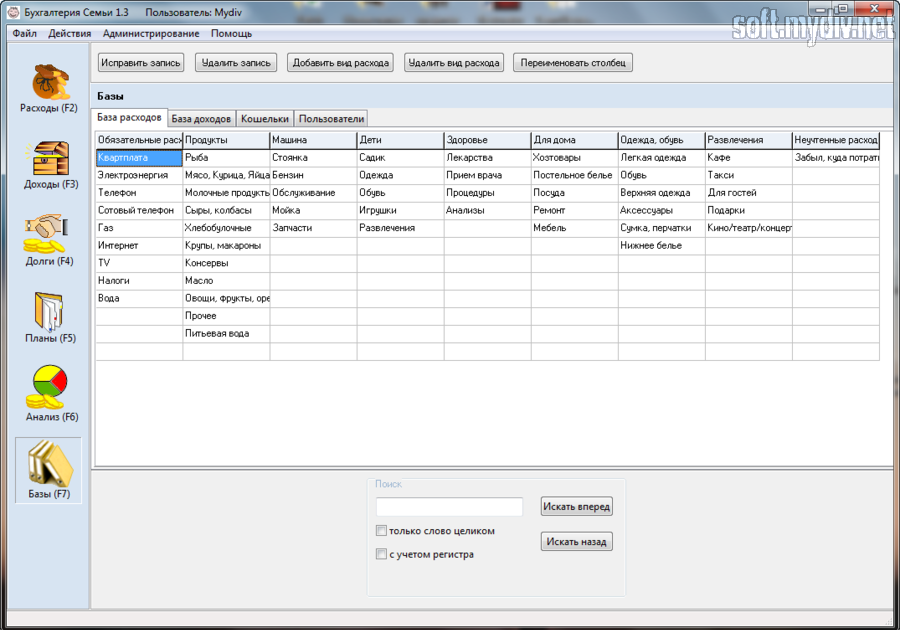900x630 pixels.
Task: Open the Действия menu
Action: tap(69, 33)
